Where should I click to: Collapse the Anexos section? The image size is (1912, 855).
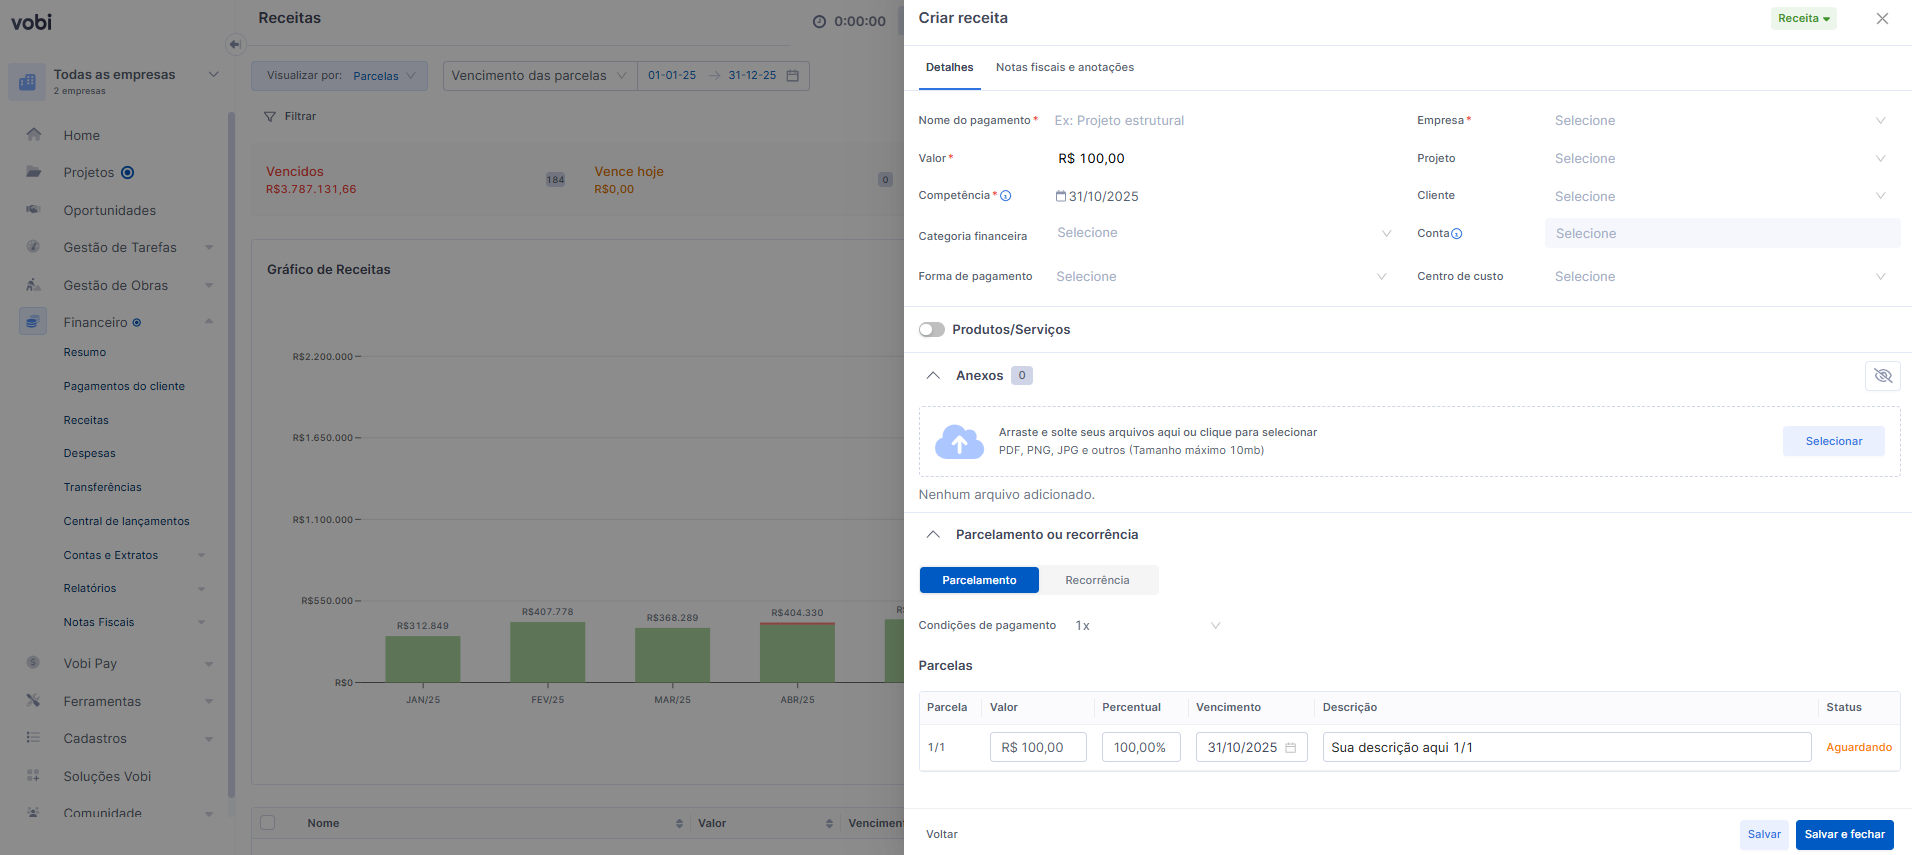933,376
